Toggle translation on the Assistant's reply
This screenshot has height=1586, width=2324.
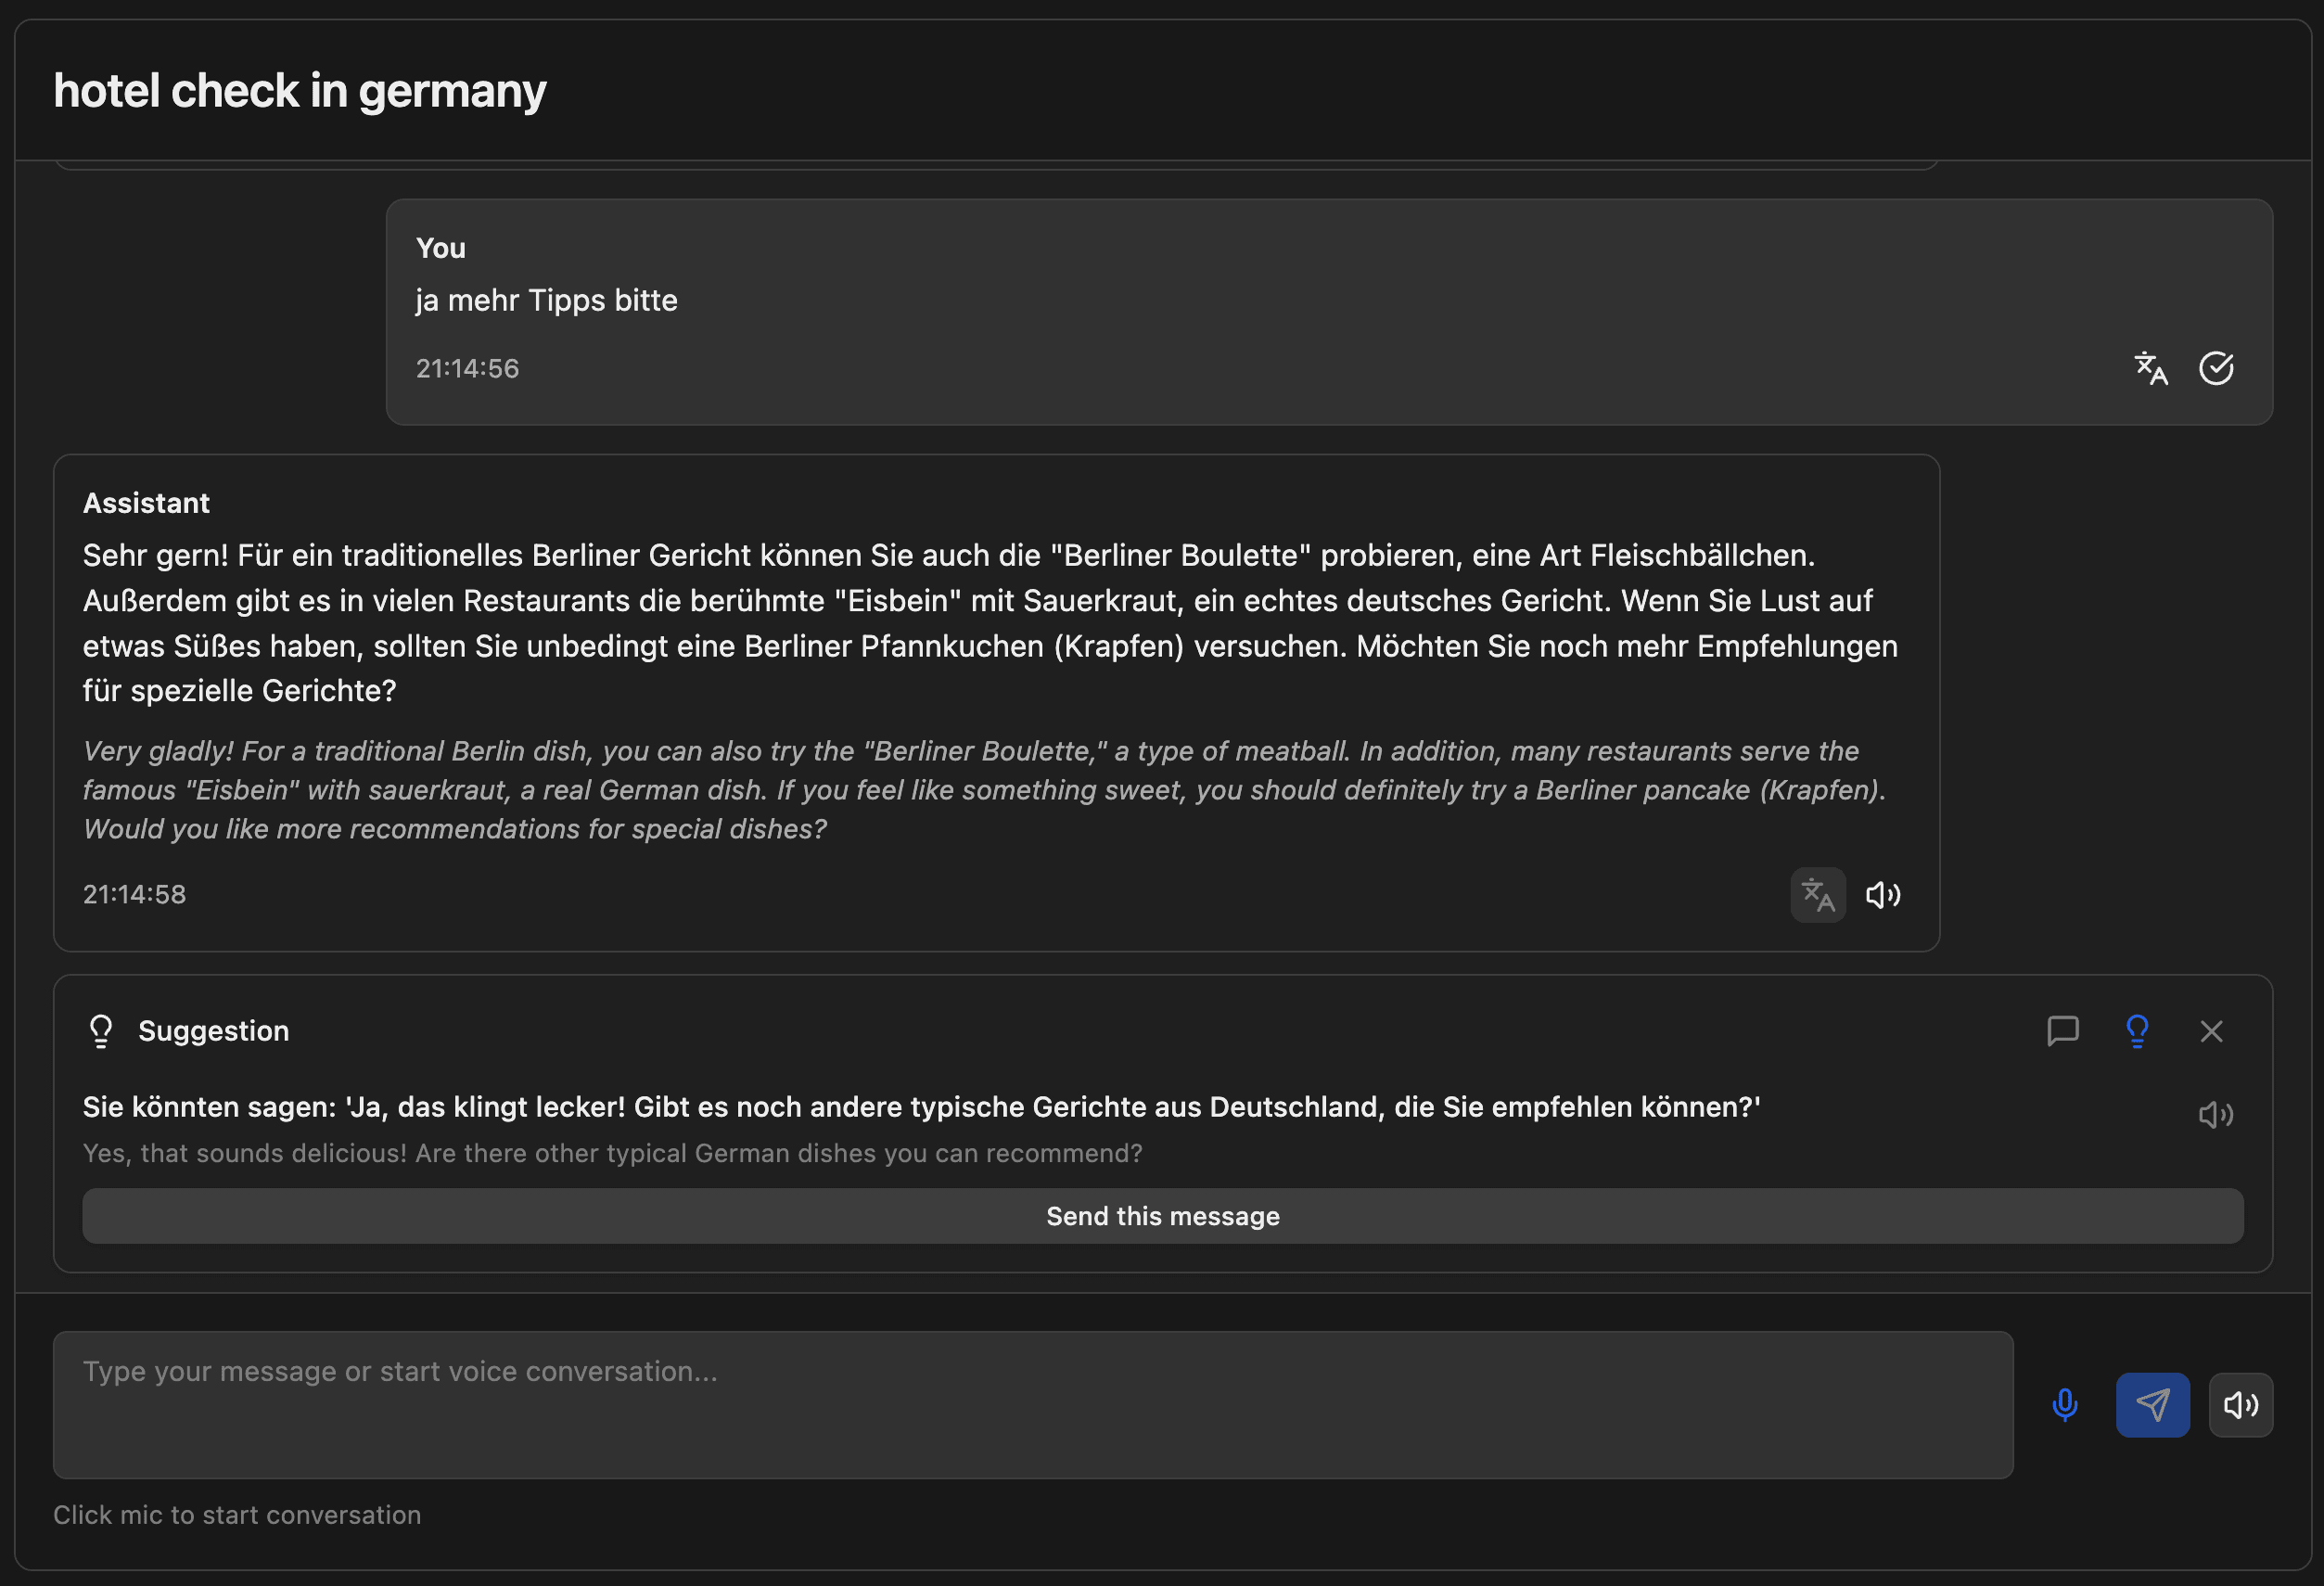[1818, 895]
